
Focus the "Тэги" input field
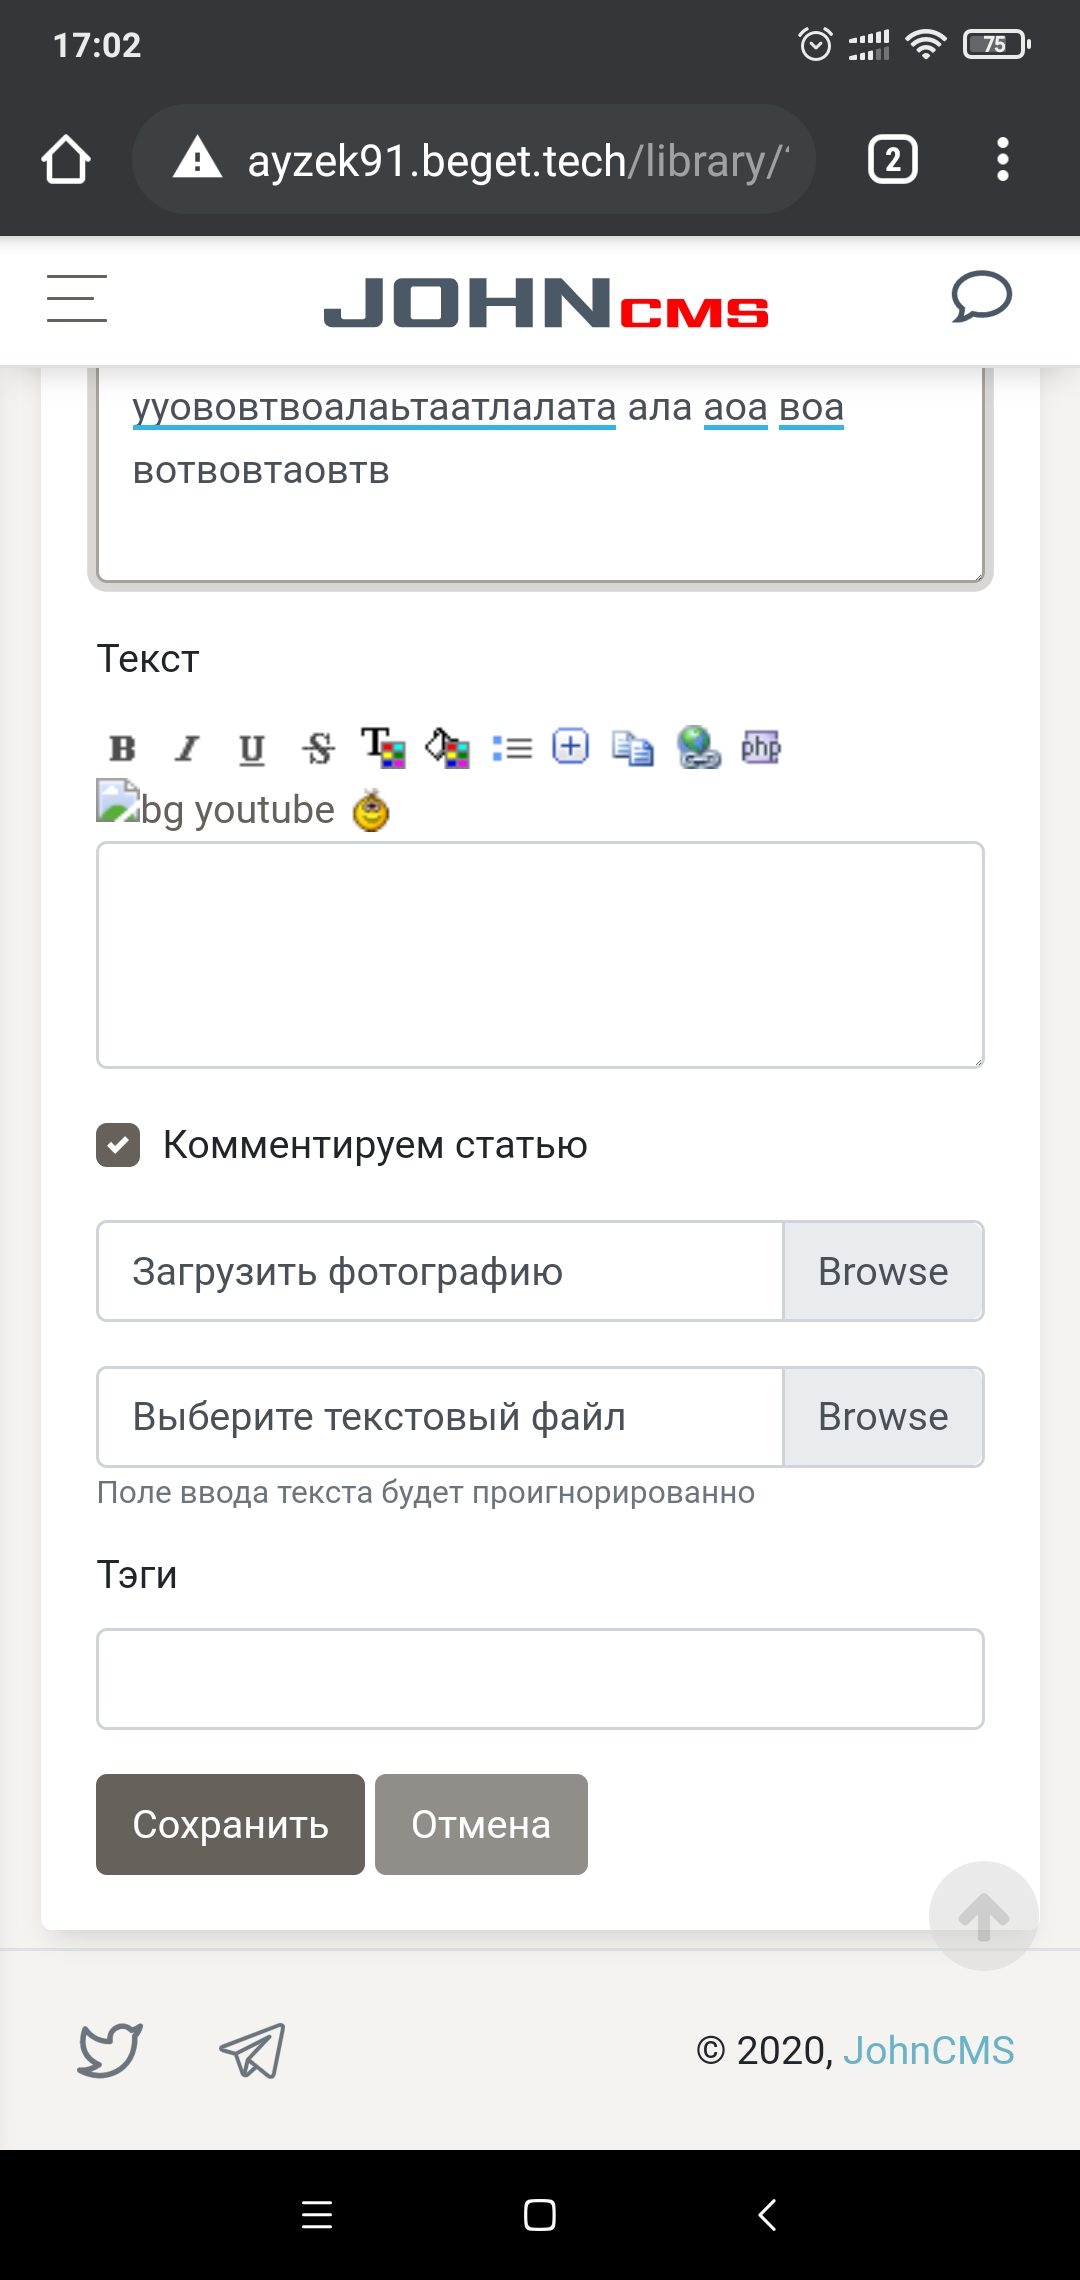coord(540,1679)
